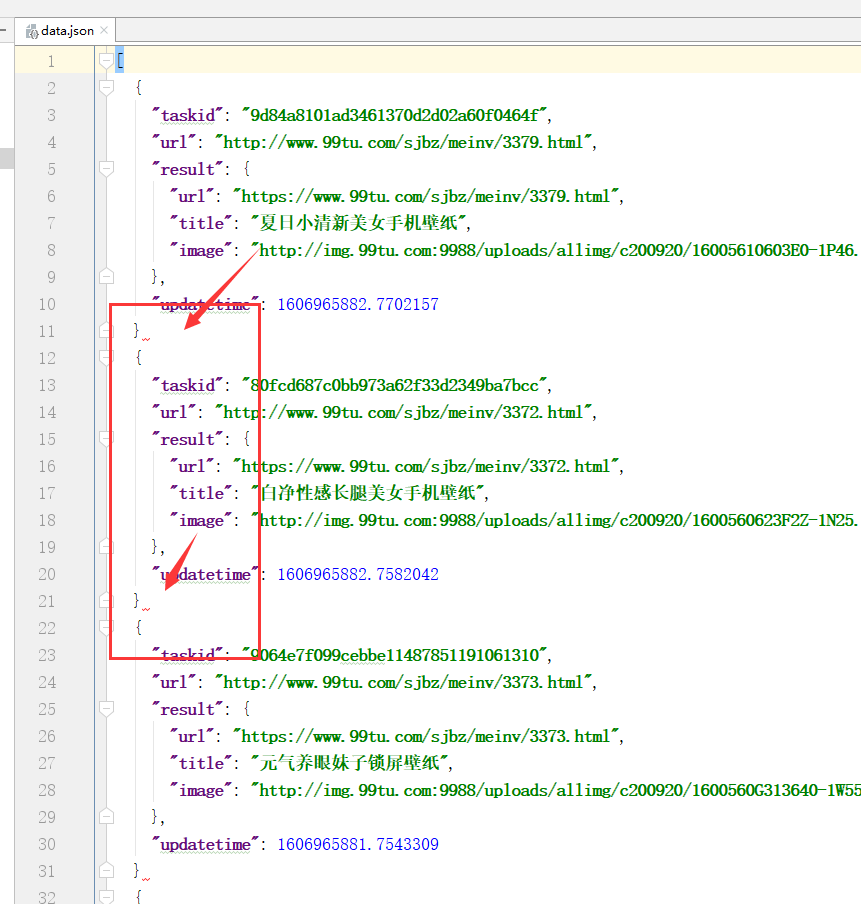The width and height of the screenshot is (861, 904).
Task: Click title text 白净性感长腿美女手机壁纸
Action: (368, 493)
